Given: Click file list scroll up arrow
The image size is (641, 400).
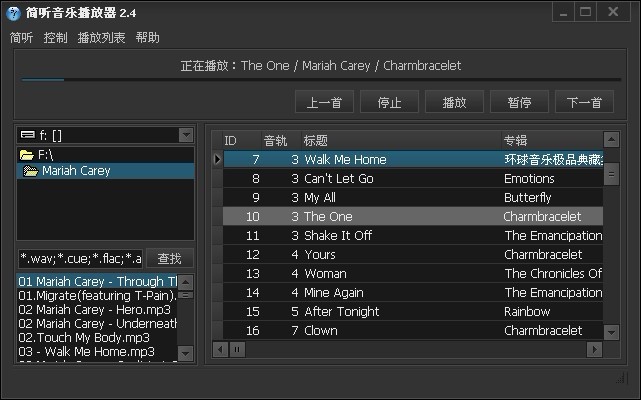Looking at the screenshot, I should pos(186,282).
